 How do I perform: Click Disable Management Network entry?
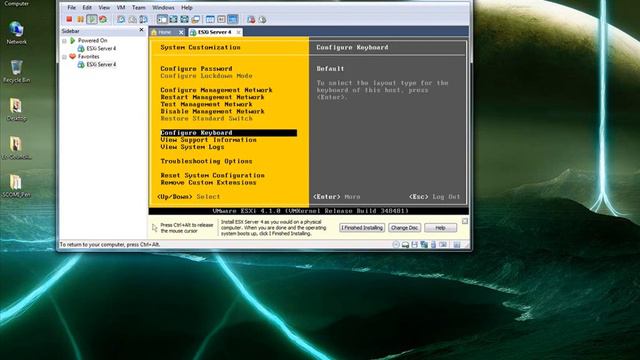(212, 111)
